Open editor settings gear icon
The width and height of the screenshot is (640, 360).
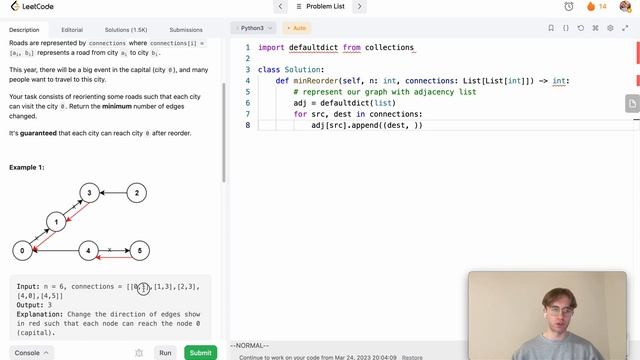610,28
